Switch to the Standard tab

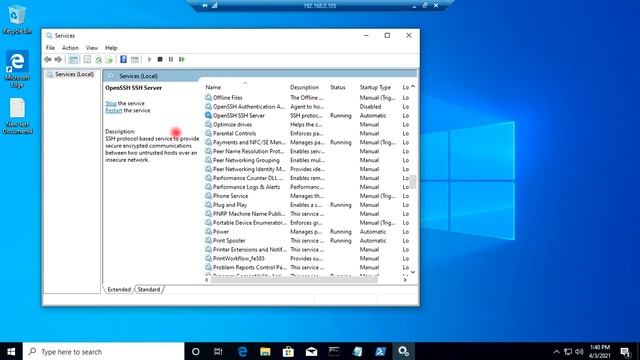[x=149, y=289]
